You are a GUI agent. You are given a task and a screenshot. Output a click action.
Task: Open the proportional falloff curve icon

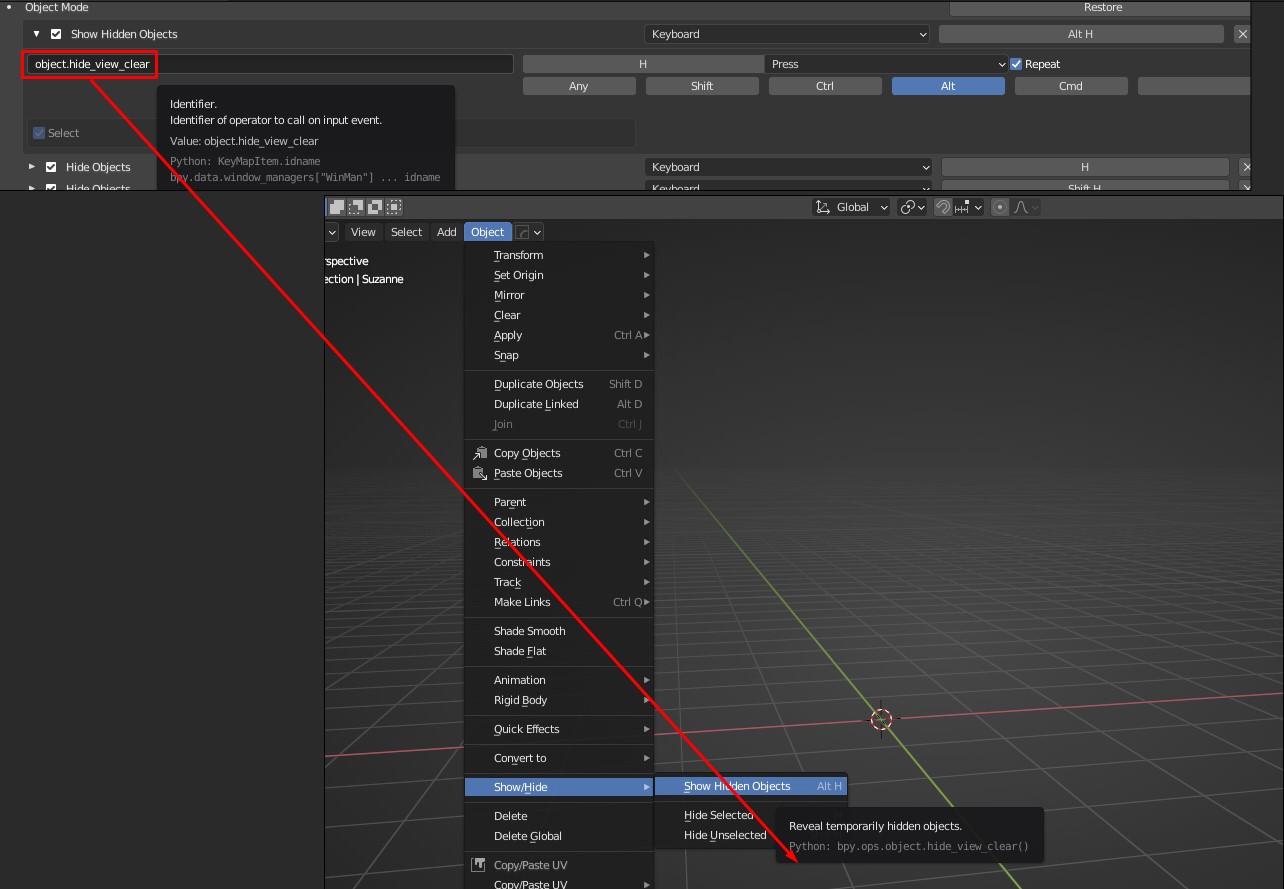1026,207
